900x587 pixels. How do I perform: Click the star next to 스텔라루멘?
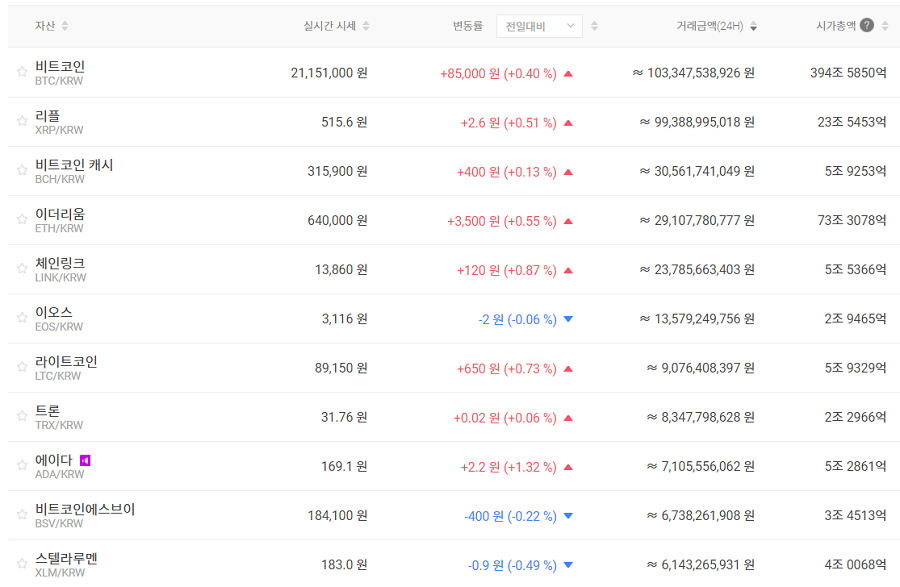point(22,564)
